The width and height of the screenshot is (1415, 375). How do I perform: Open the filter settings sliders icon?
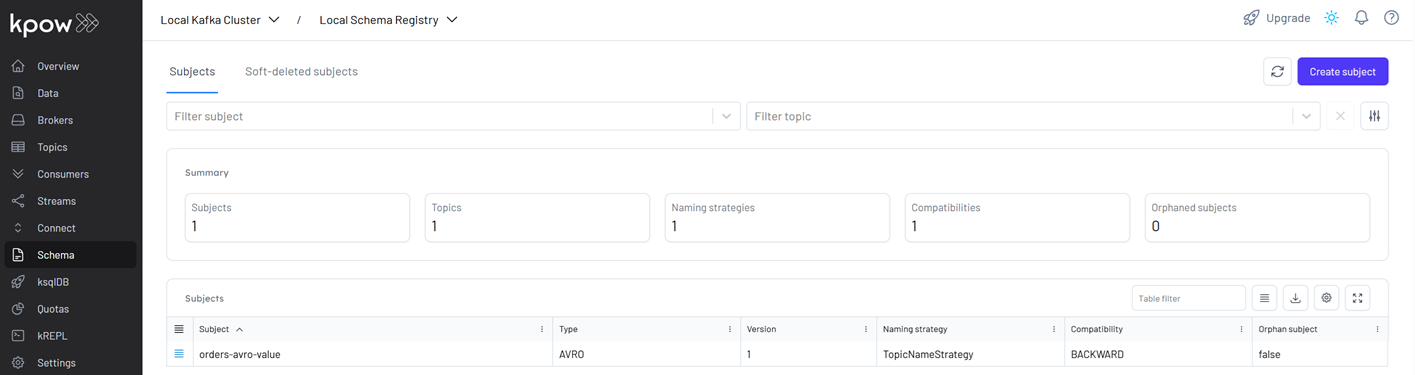[x=1375, y=116]
